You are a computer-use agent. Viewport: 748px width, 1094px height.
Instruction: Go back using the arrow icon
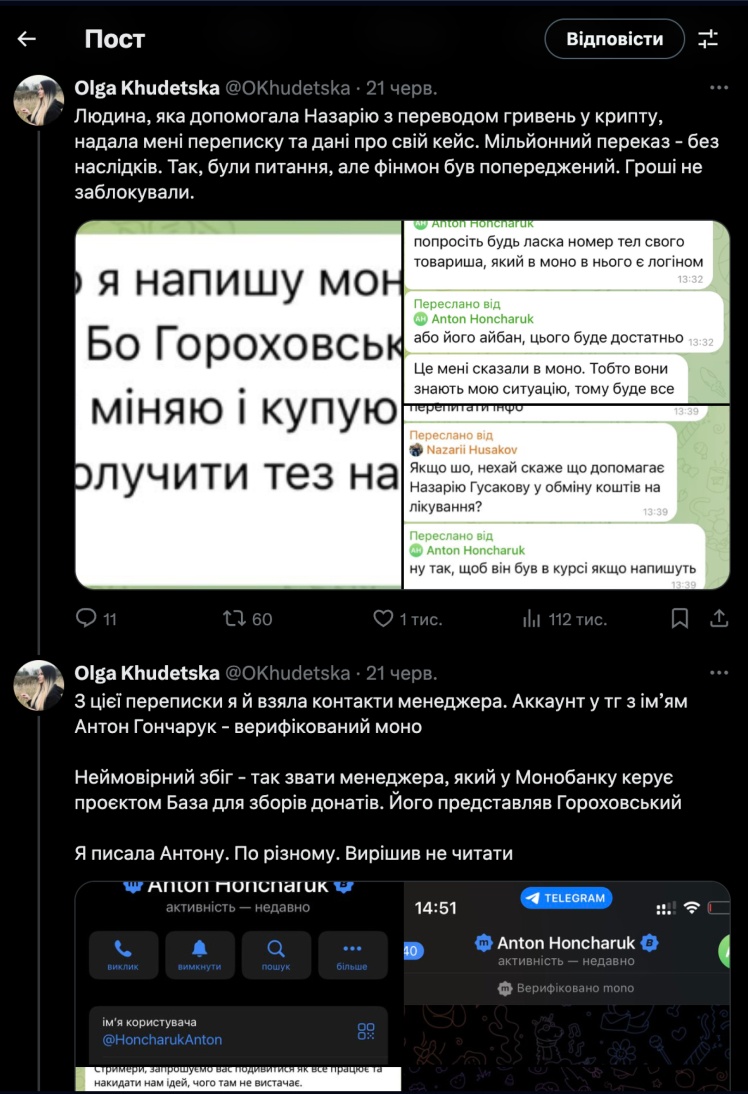27,39
